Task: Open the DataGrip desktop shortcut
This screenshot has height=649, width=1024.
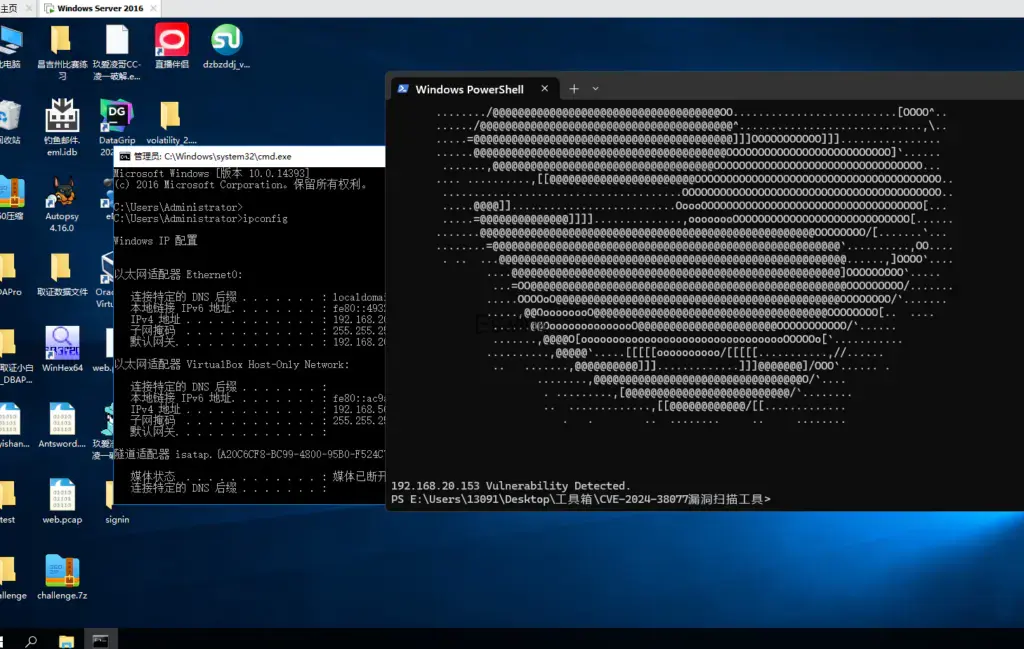Action: [117, 118]
